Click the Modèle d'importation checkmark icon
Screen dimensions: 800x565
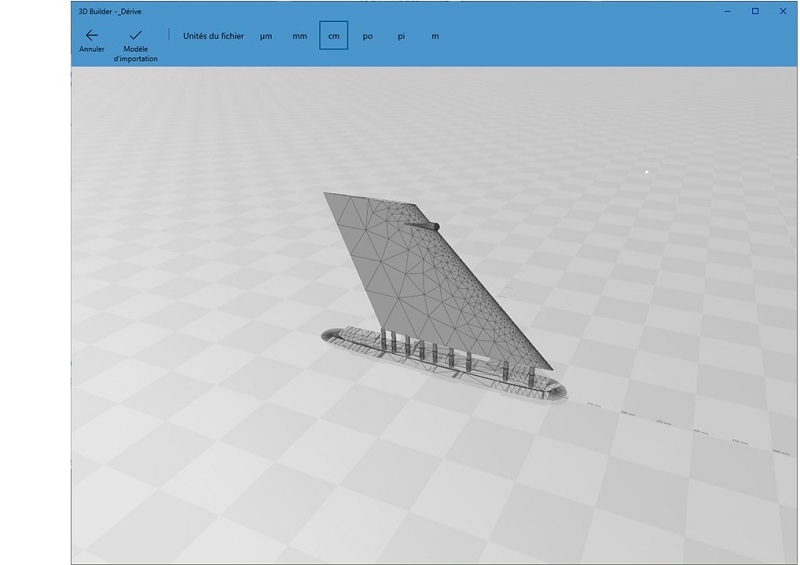coord(135,35)
